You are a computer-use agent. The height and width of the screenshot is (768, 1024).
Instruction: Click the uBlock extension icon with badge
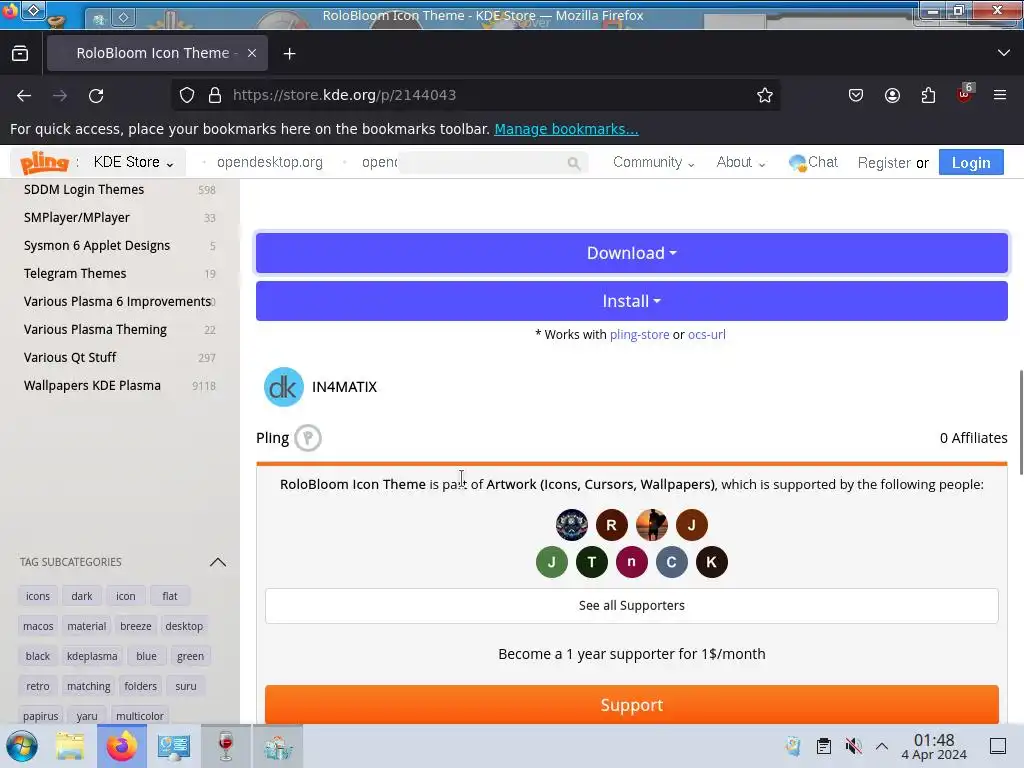point(965,94)
